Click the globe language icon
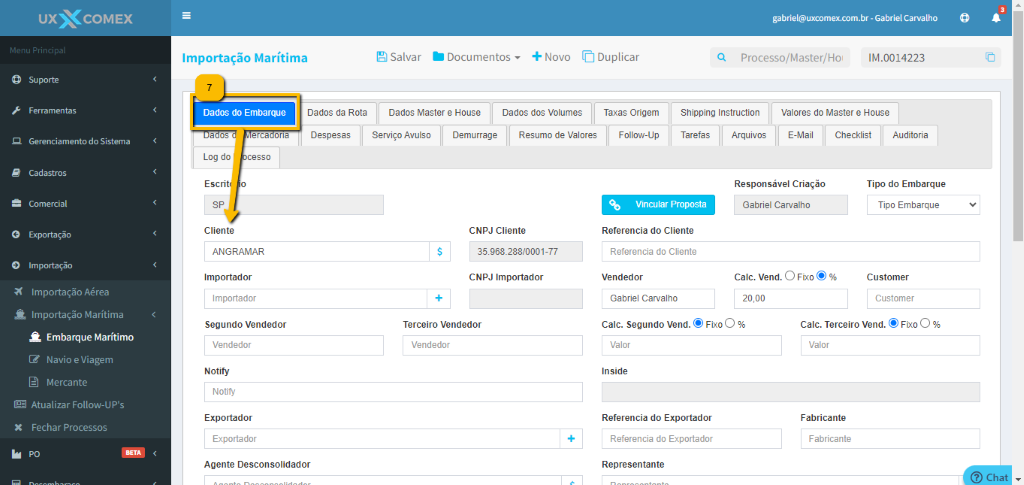This screenshot has height=485, width=1024. (965, 18)
